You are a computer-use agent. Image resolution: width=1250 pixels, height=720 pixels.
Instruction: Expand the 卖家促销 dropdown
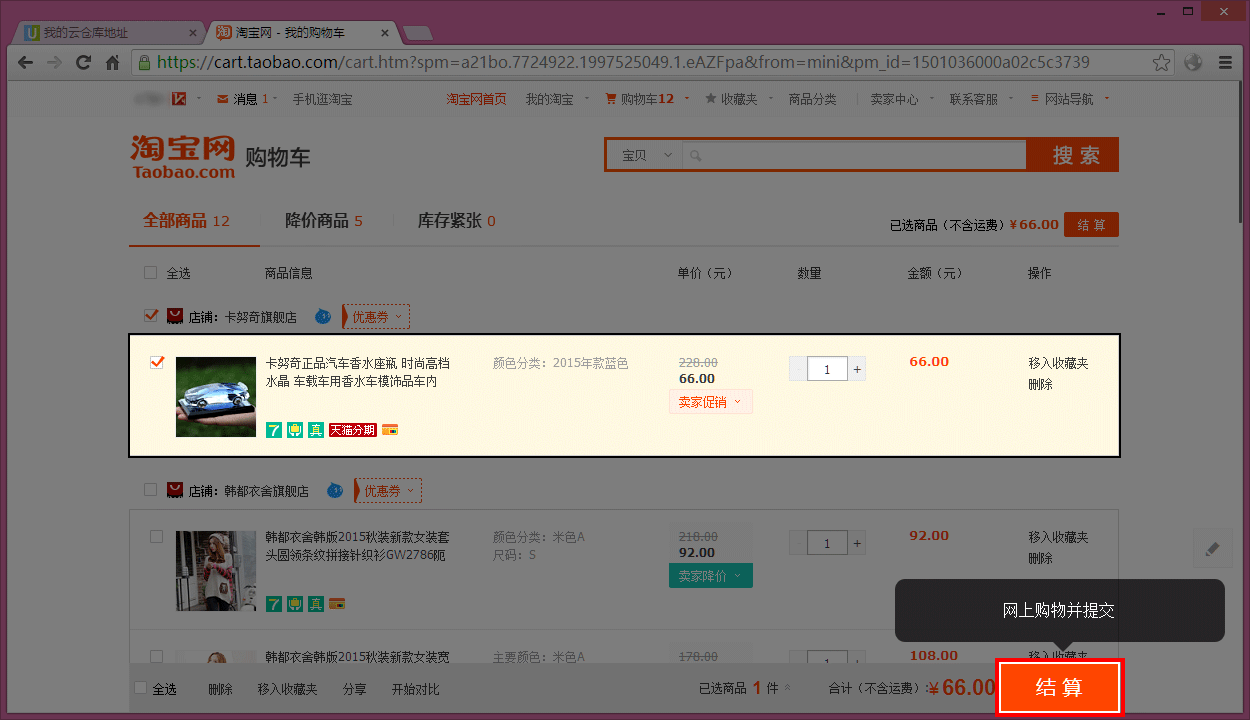(710, 401)
